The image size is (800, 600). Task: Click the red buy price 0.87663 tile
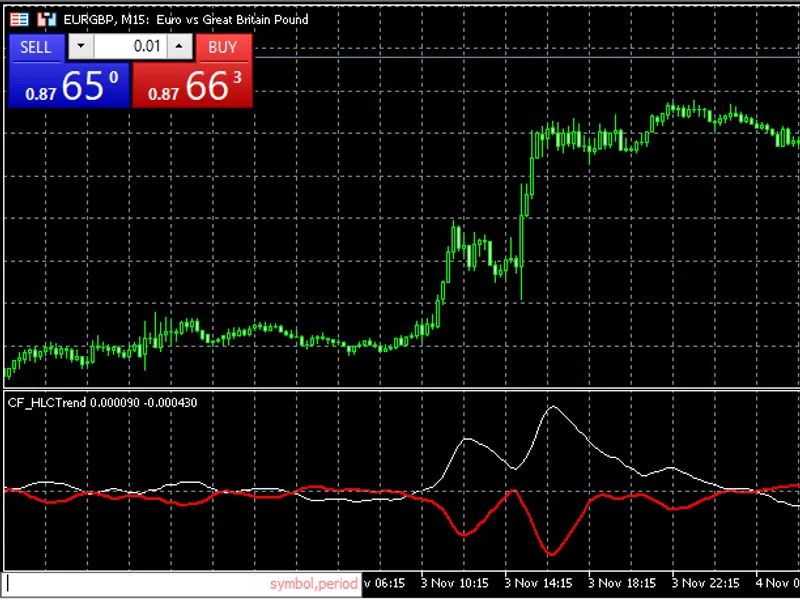click(192, 85)
